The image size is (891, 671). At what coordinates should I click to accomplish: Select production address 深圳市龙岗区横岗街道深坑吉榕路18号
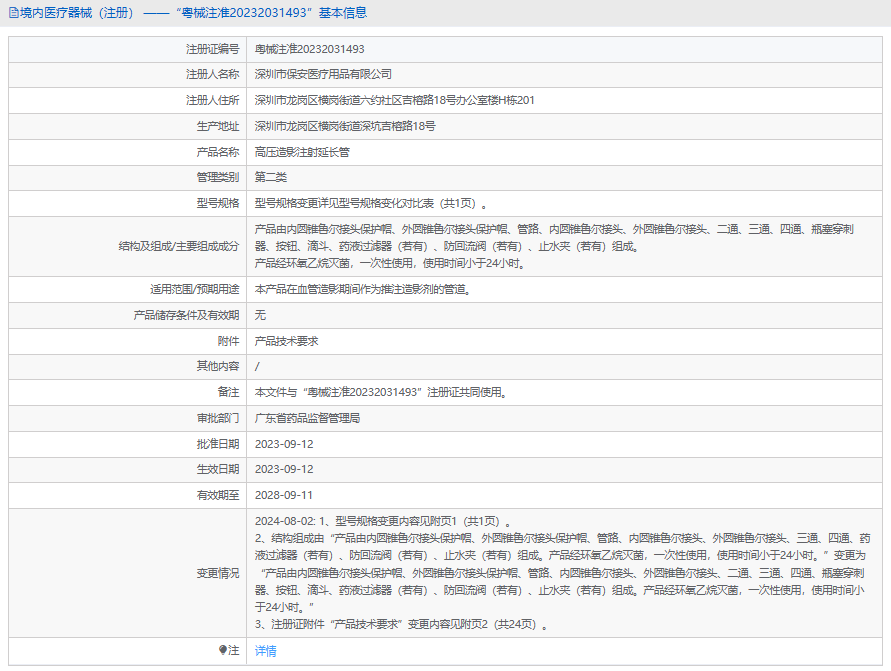tap(345, 126)
